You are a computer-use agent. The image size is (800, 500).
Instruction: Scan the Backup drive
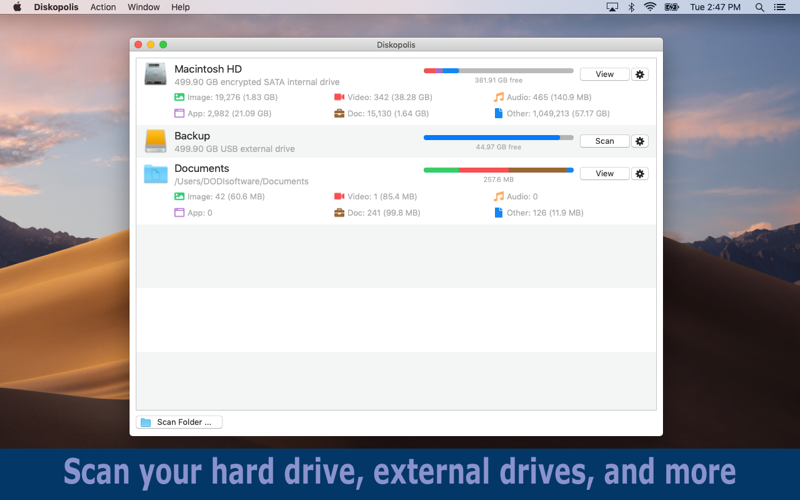pyautogui.click(x=605, y=141)
